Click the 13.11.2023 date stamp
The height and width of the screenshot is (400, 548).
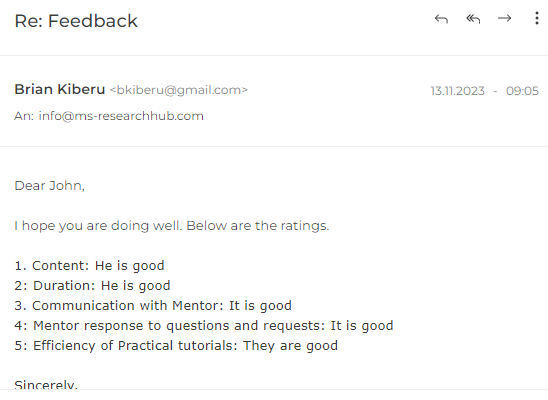click(x=457, y=91)
